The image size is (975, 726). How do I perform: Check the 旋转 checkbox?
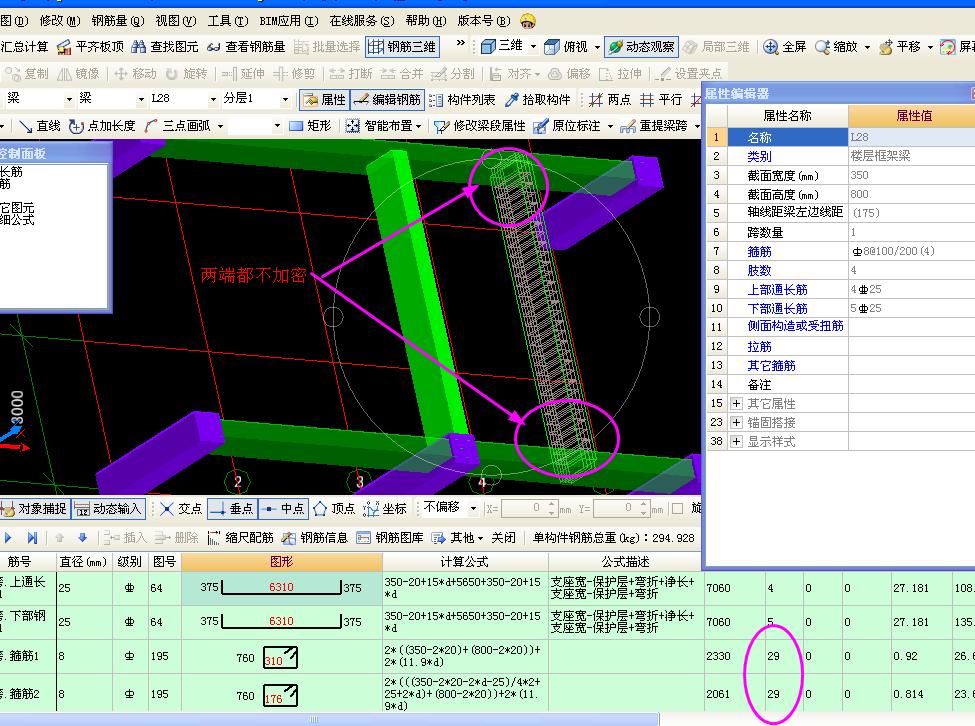click(678, 508)
